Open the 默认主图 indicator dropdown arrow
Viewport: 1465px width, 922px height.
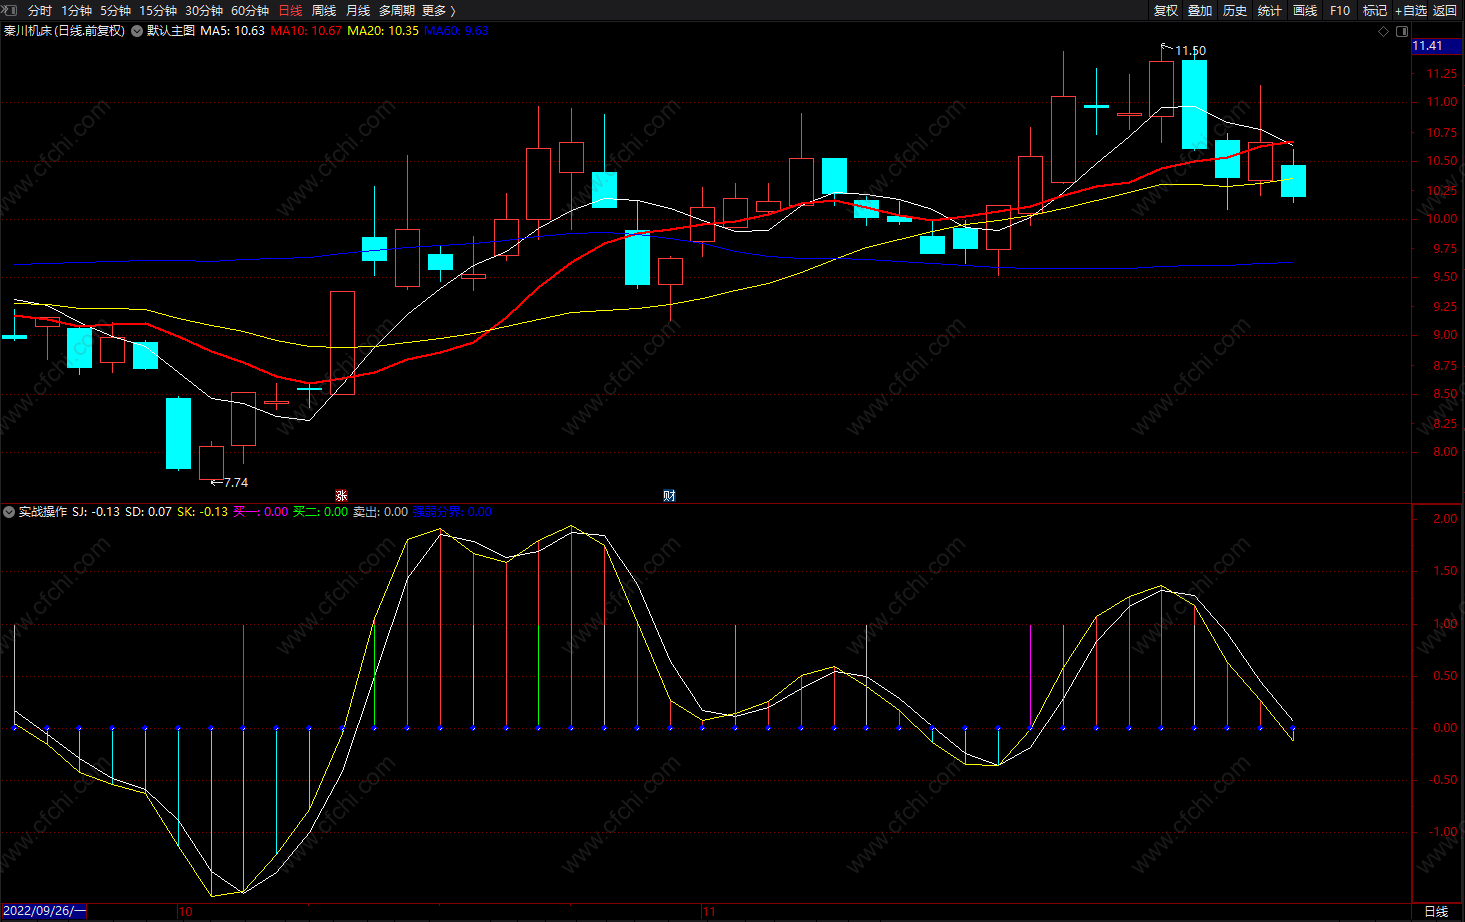137,31
